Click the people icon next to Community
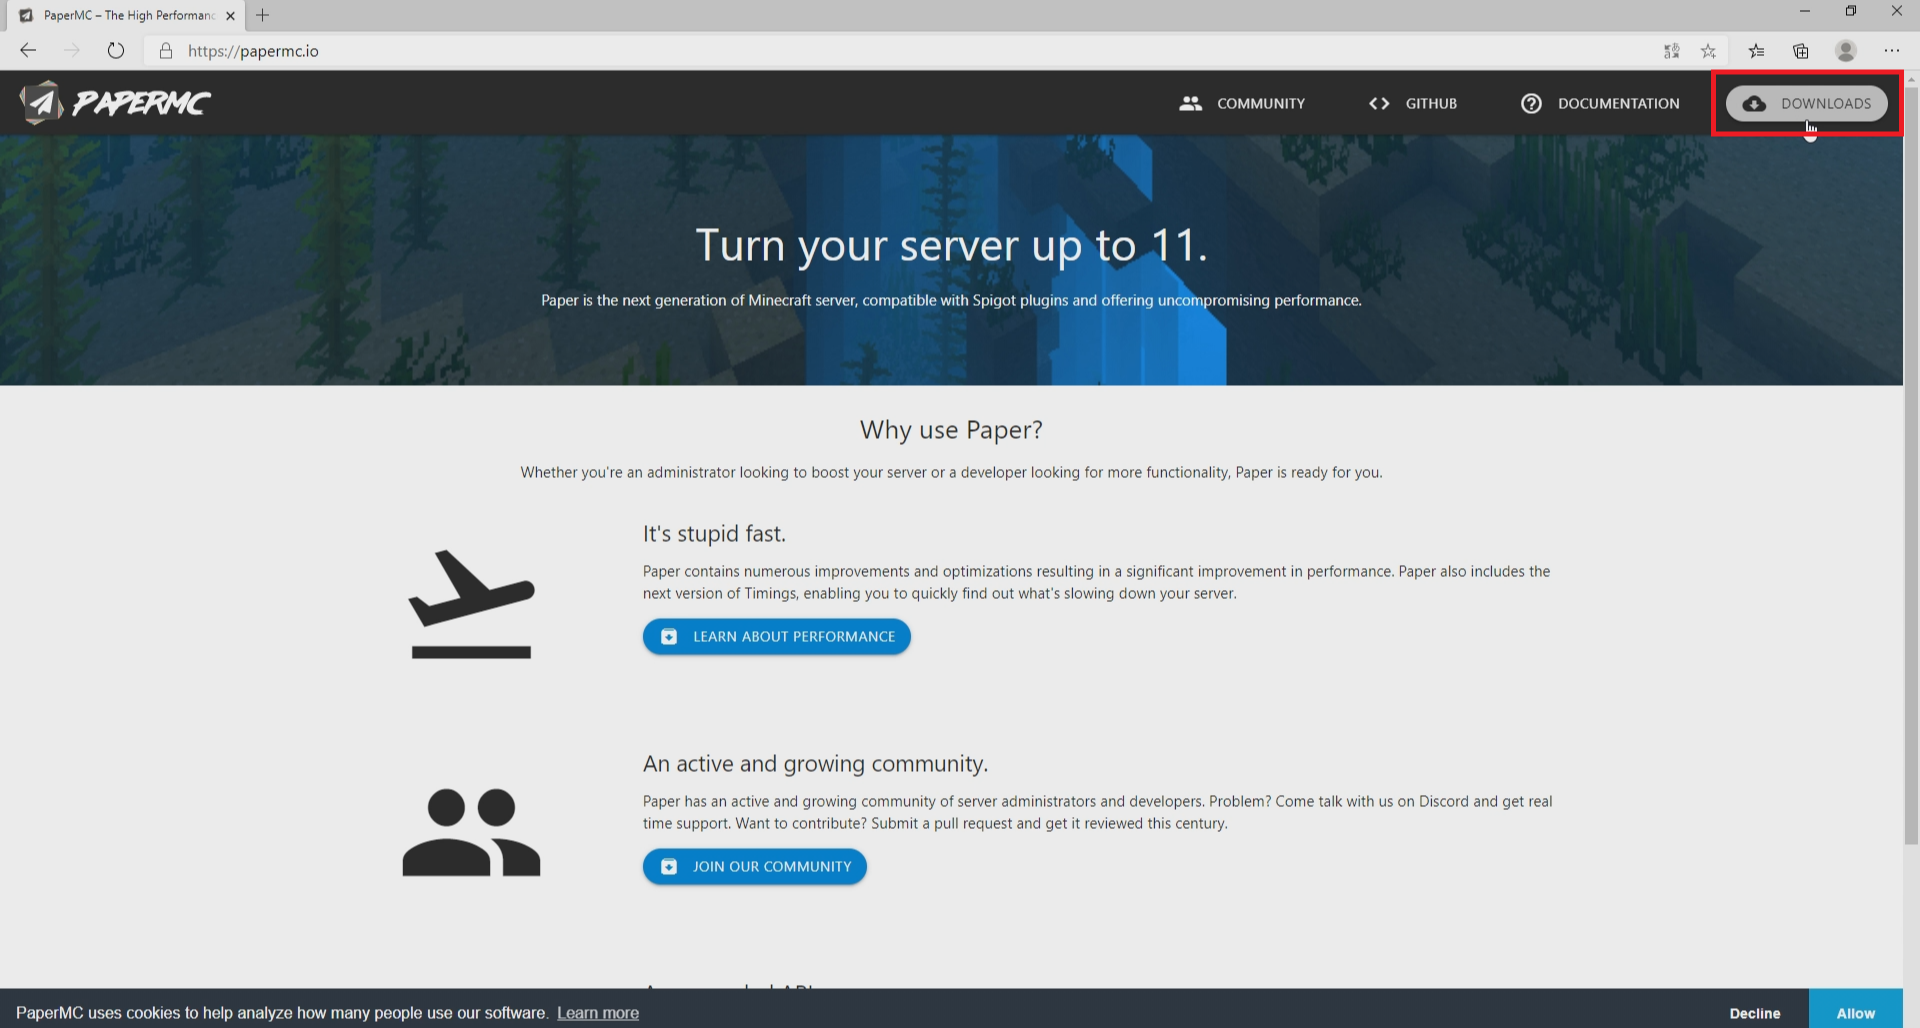Image resolution: width=1920 pixels, height=1028 pixels. [x=1190, y=103]
